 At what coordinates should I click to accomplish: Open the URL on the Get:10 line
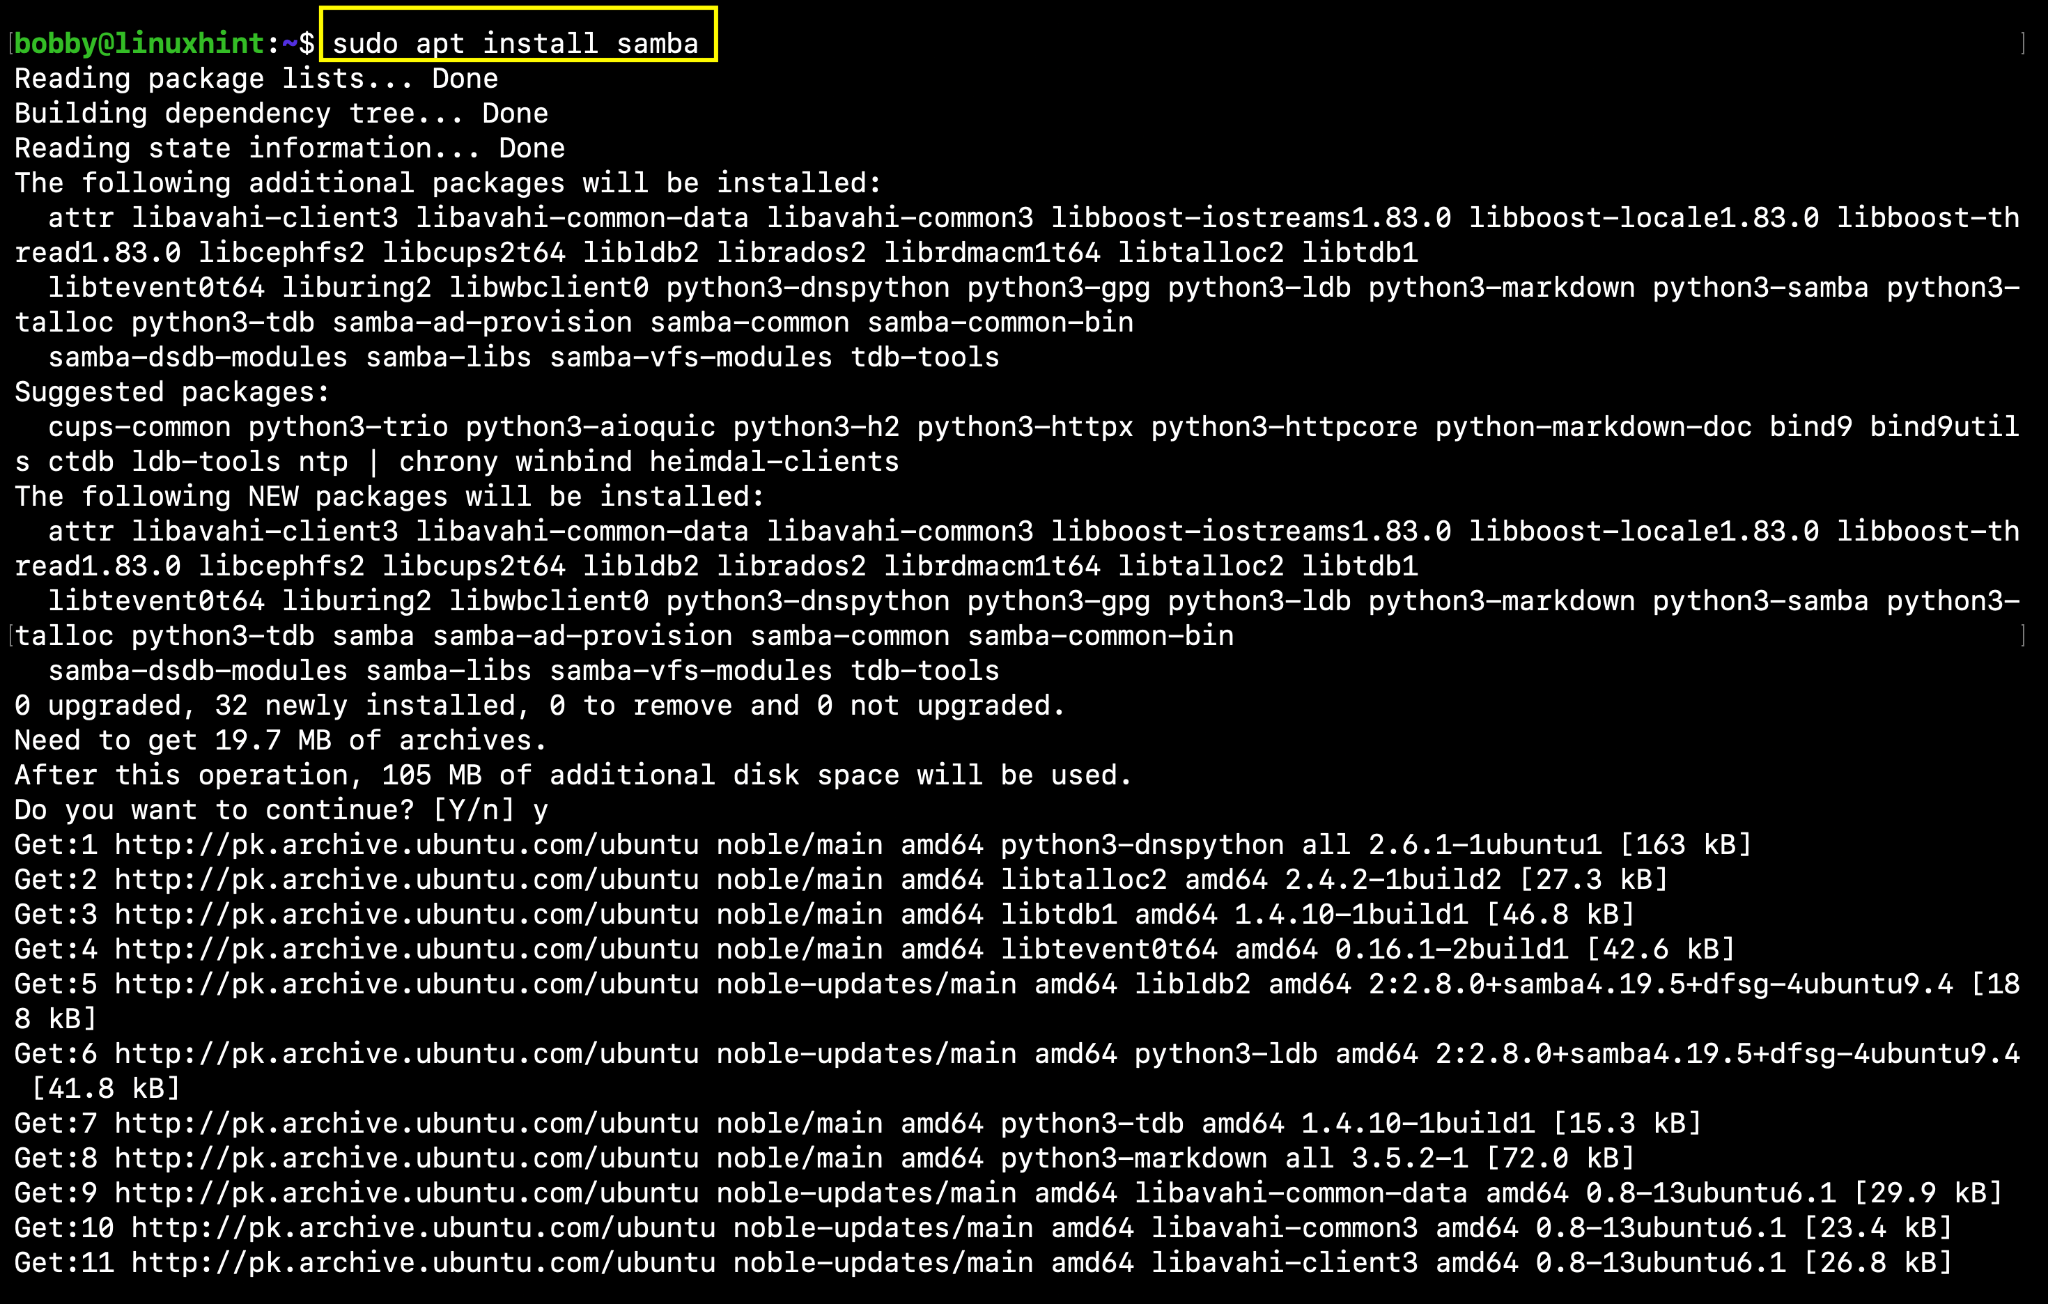[423, 1228]
